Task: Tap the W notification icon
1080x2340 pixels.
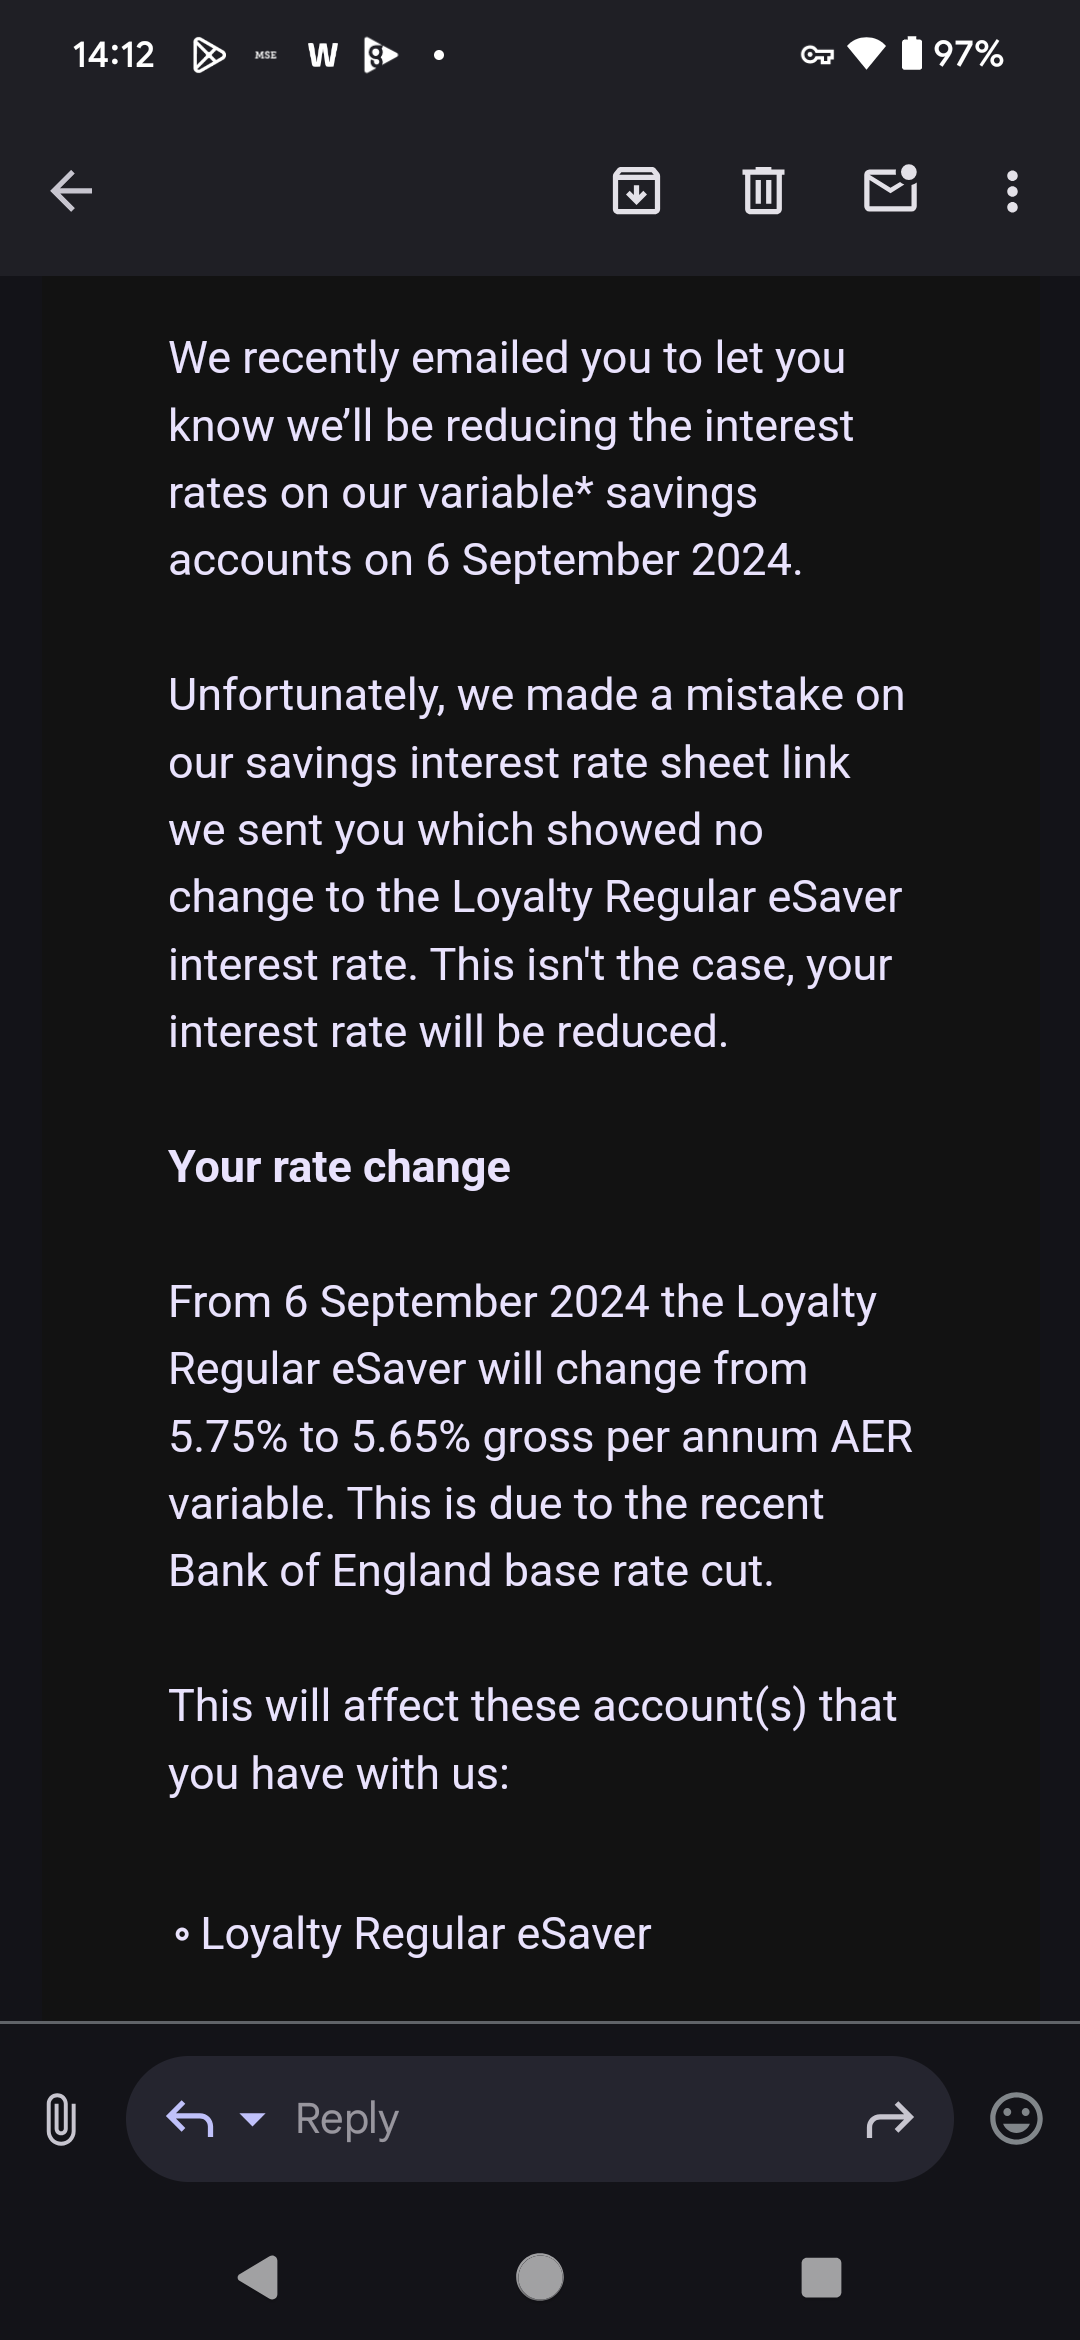Action: [322, 55]
